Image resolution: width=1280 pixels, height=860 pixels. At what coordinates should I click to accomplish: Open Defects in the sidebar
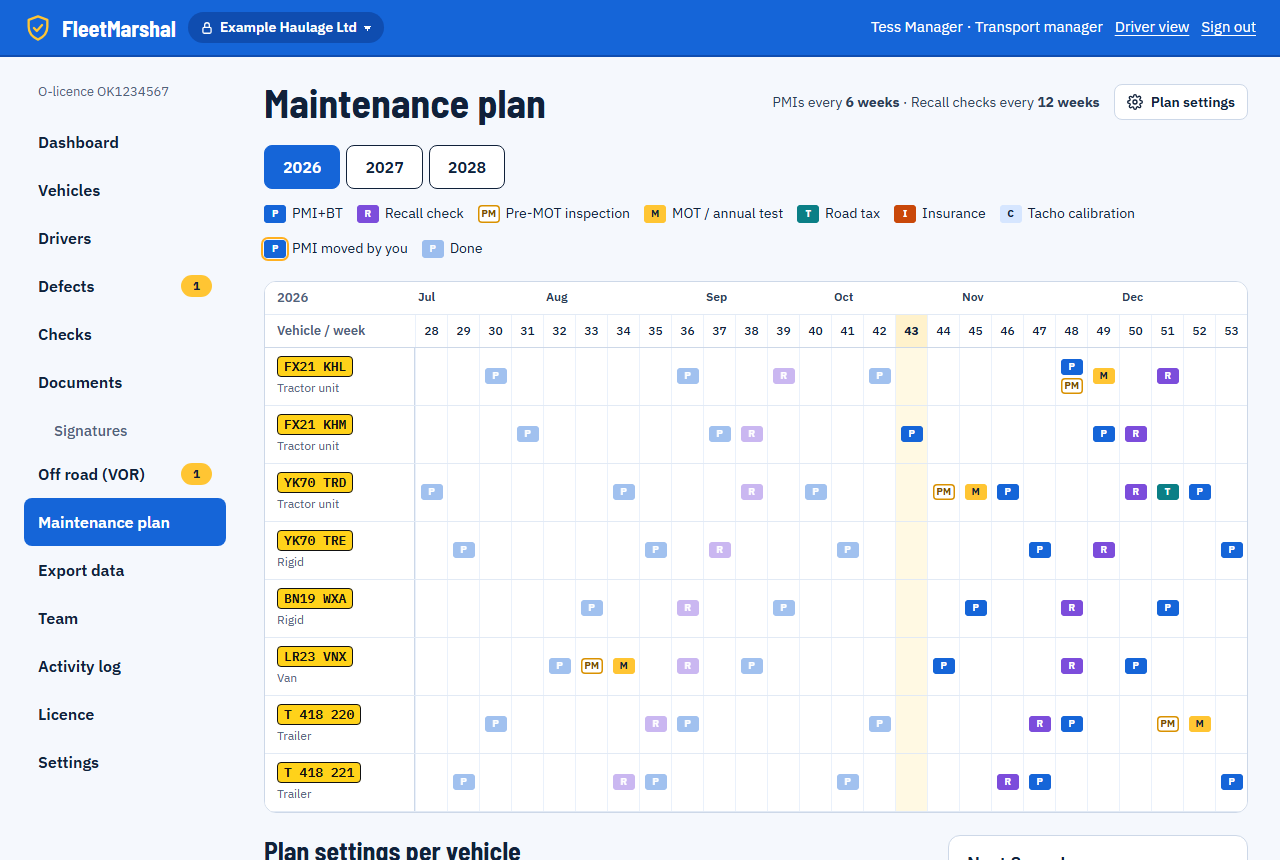(125, 286)
